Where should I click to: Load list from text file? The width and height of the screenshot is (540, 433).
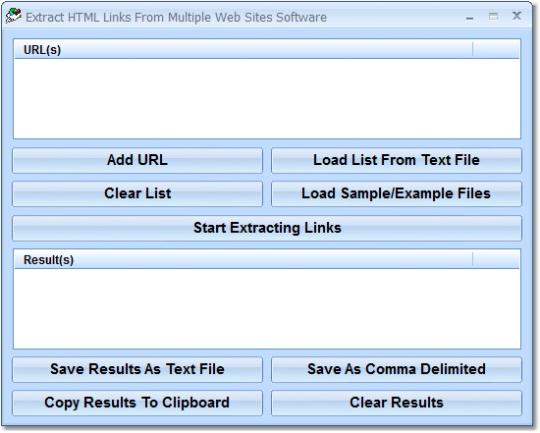pyautogui.click(x=396, y=160)
